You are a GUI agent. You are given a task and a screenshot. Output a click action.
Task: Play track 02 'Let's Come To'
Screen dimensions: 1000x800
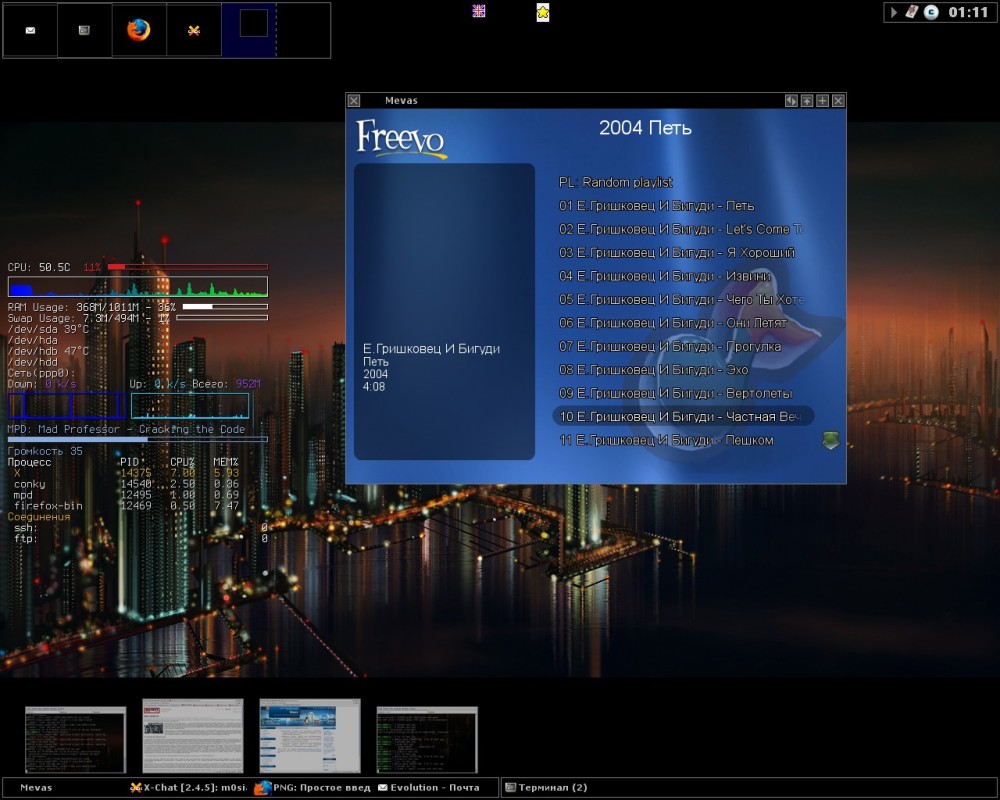(x=682, y=229)
